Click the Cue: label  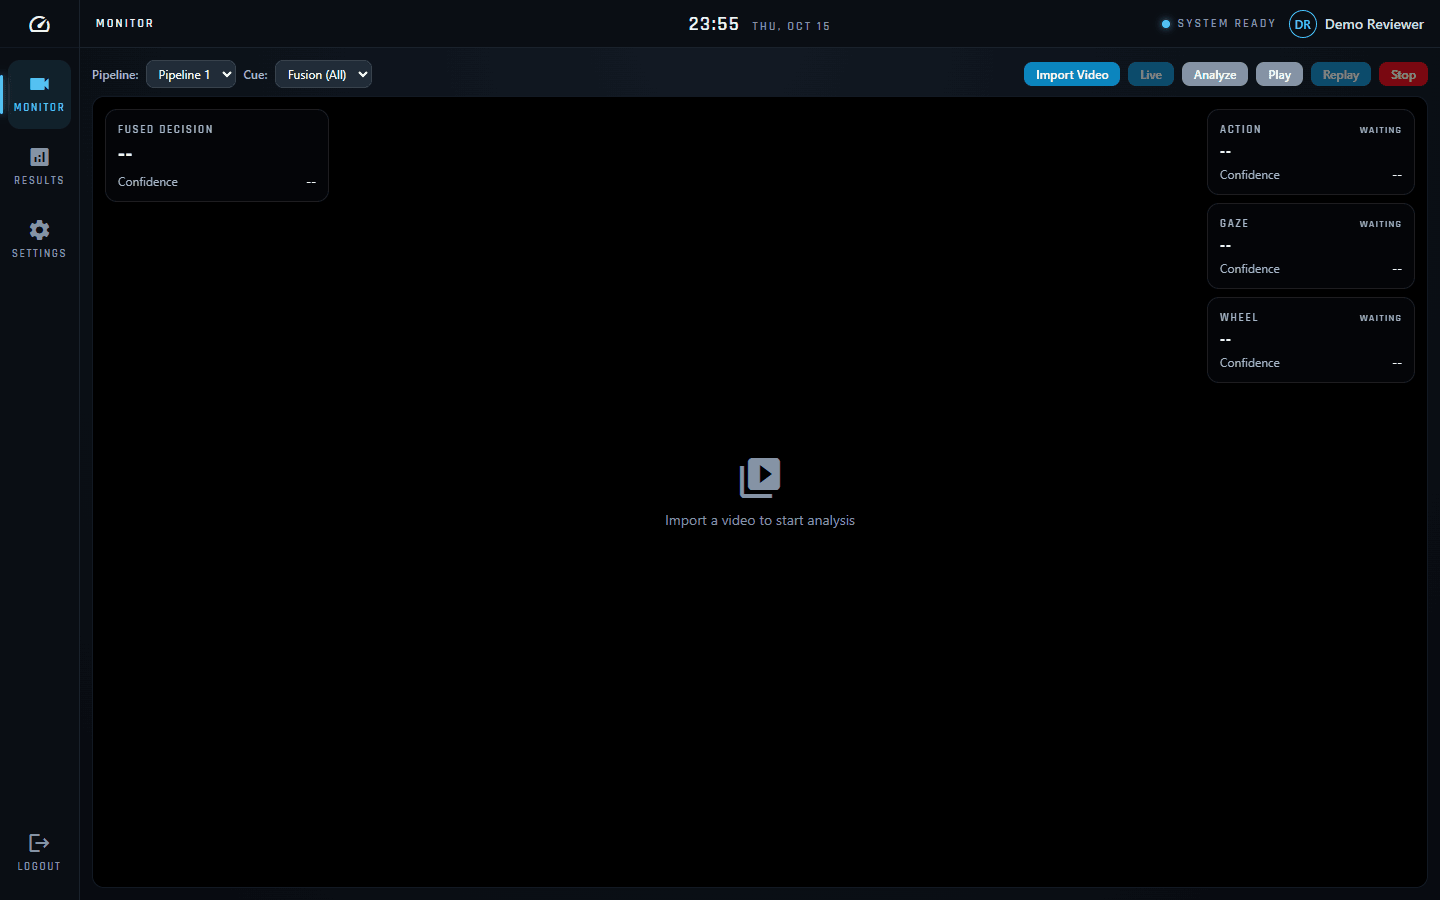tap(256, 75)
